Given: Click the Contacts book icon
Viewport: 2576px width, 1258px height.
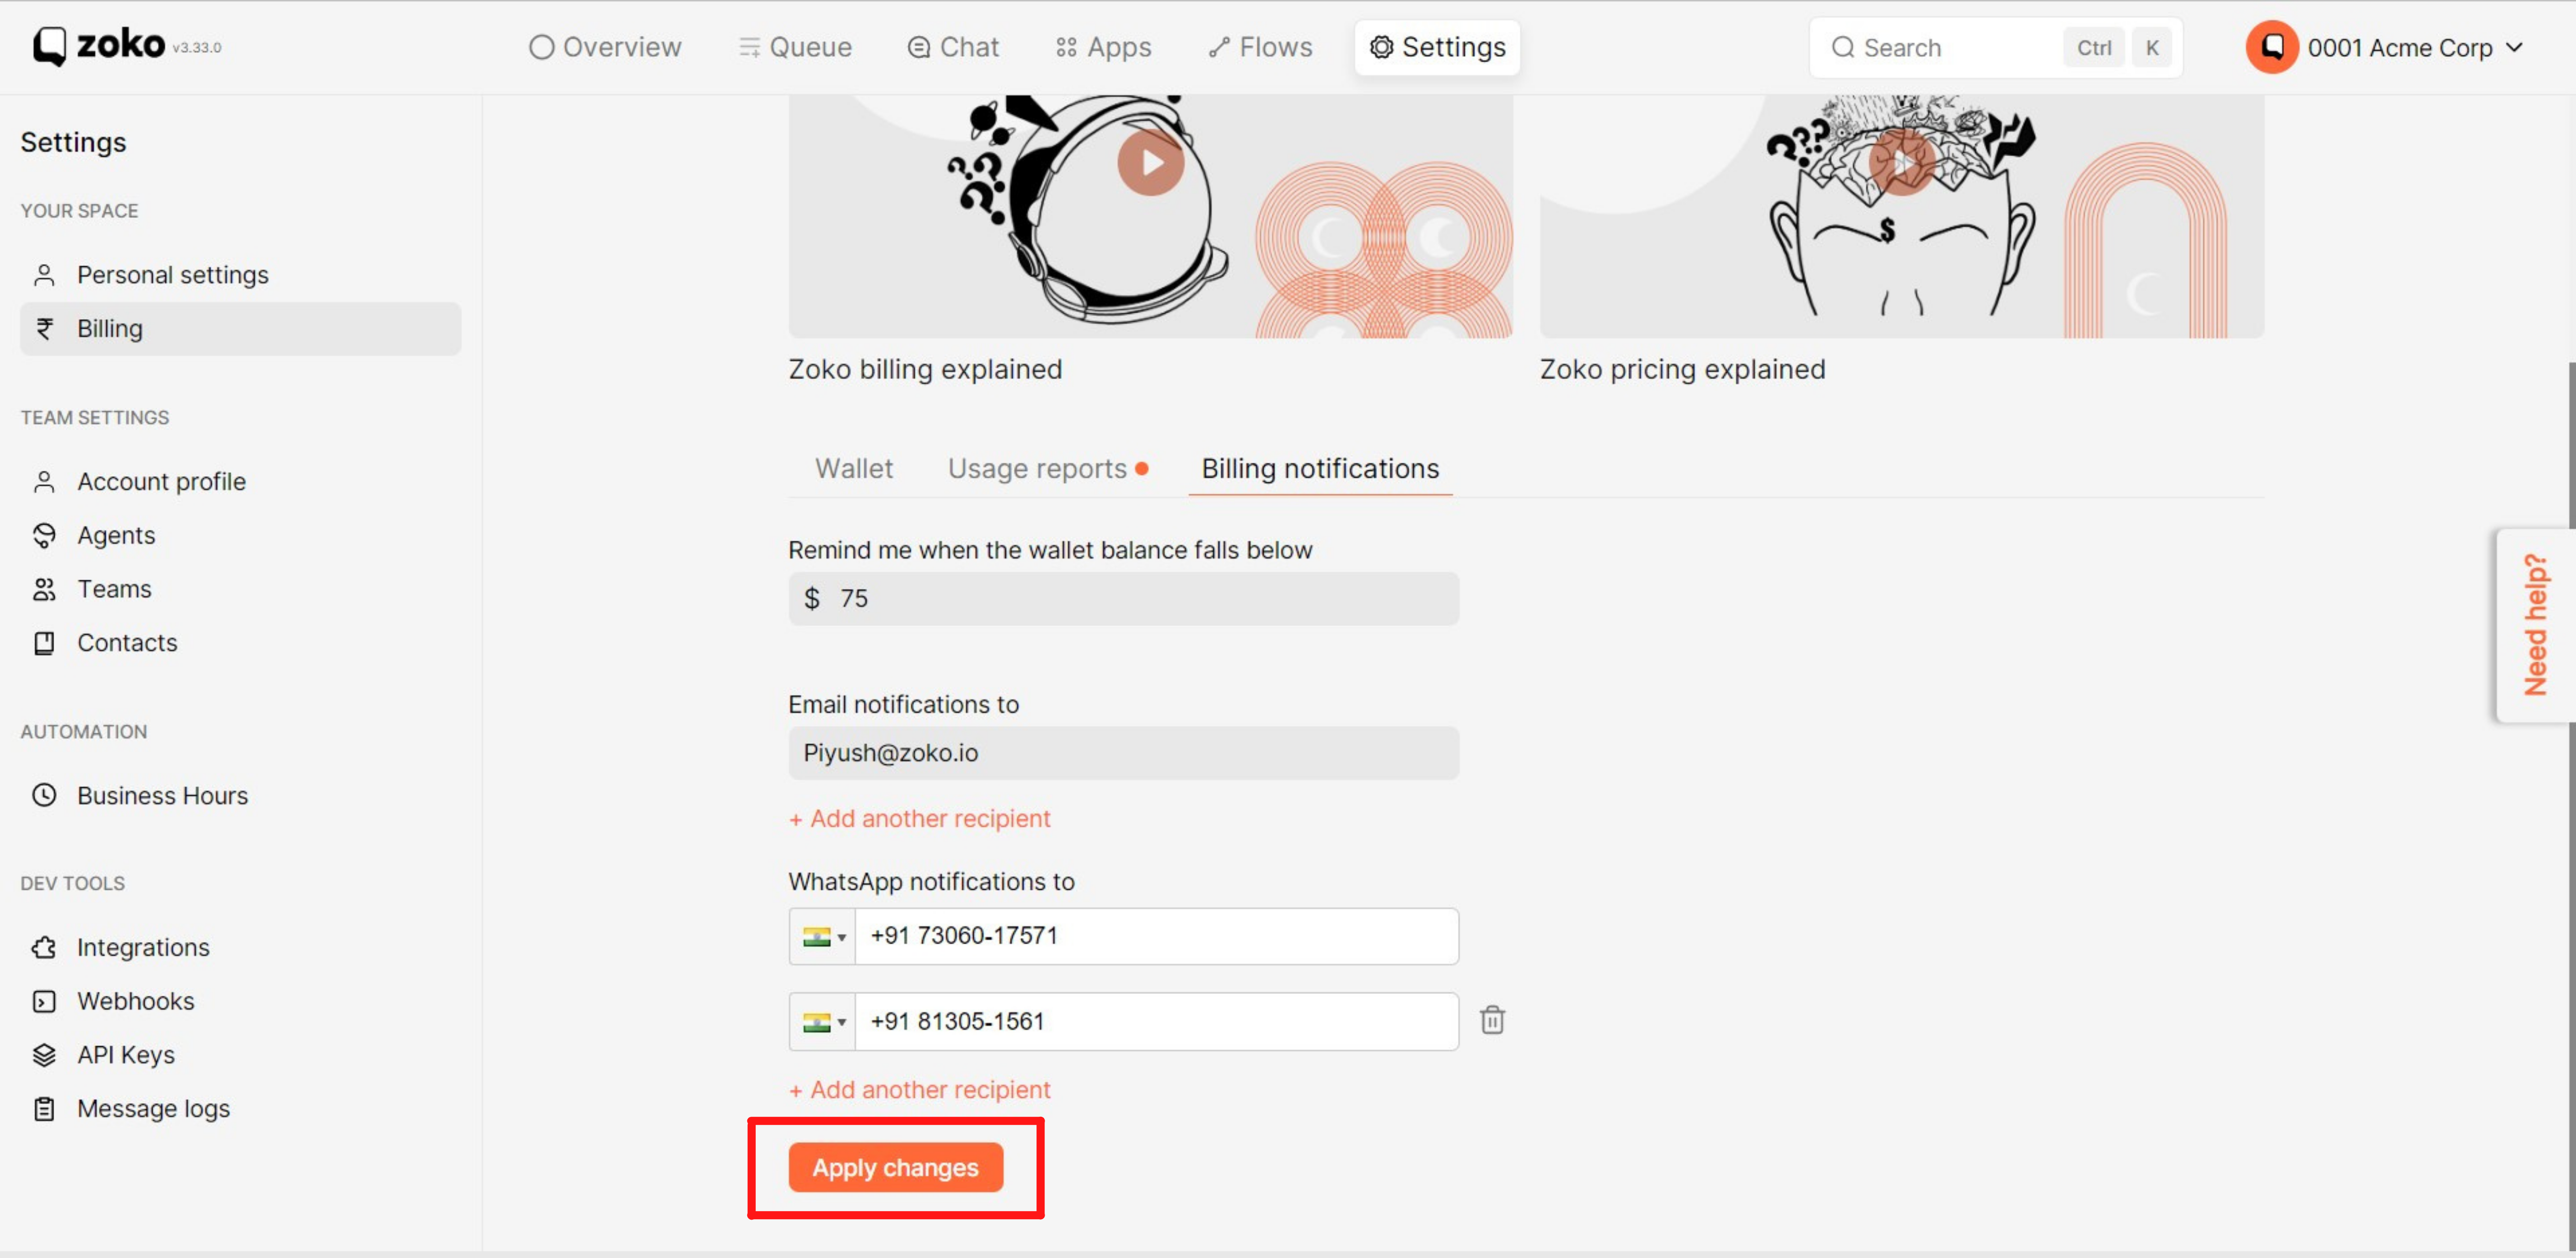Looking at the screenshot, I should coord(44,643).
